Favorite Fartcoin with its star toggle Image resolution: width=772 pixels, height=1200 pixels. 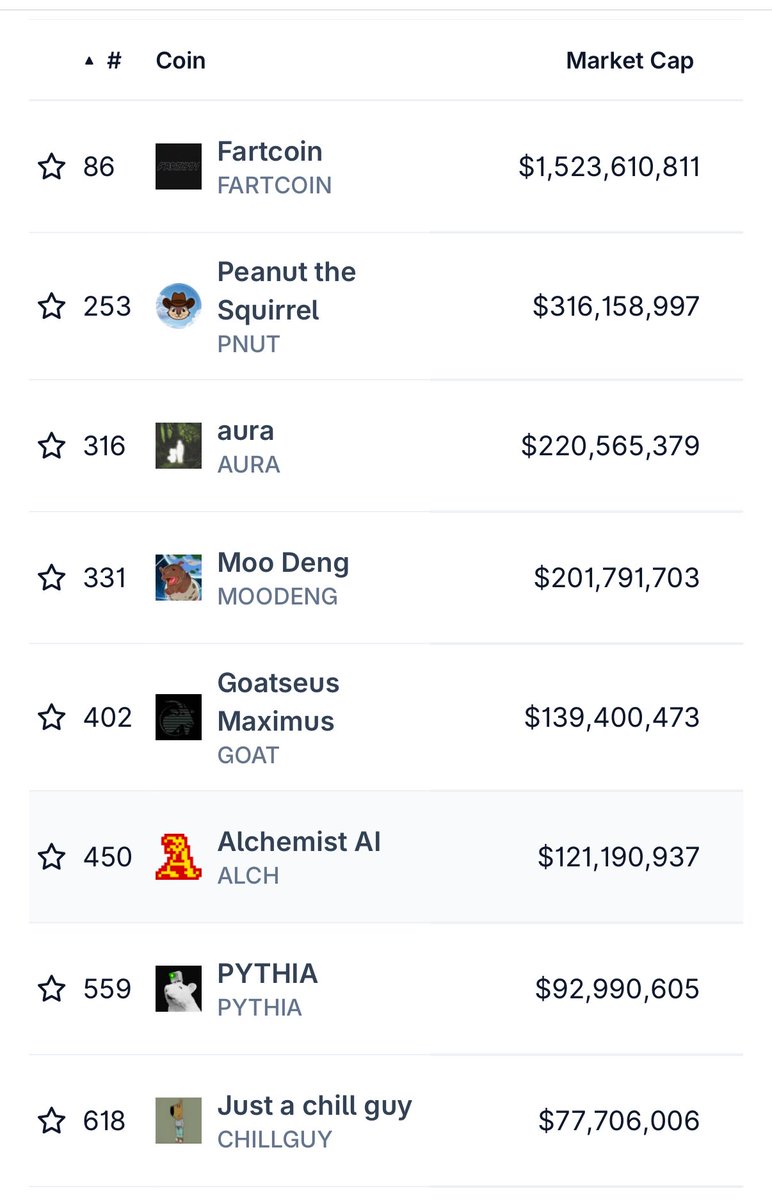pyautogui.click(x=51, y=166)
